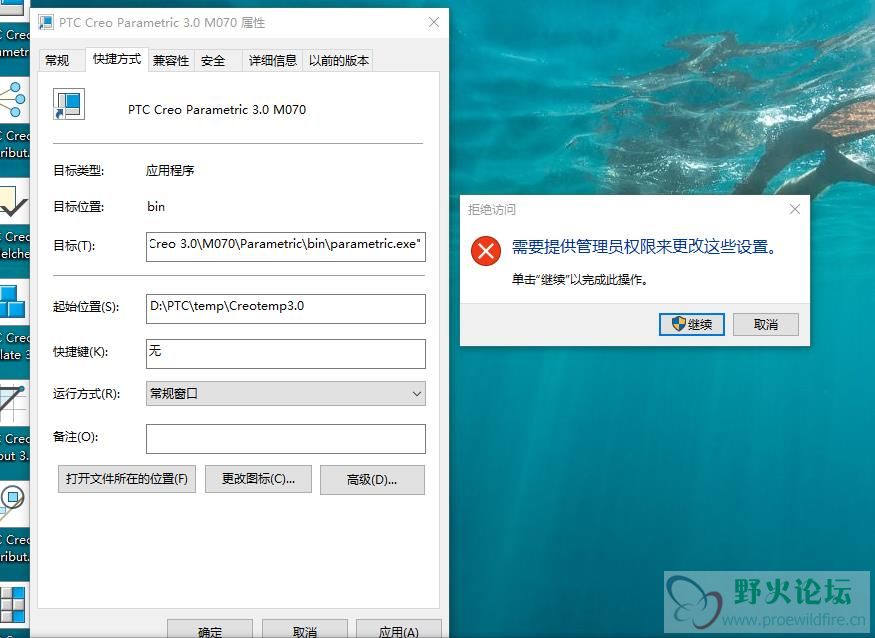The height and width of the screenshot is (638, 875).
Task: Click the properties window title bar icon
Action: 46,22
